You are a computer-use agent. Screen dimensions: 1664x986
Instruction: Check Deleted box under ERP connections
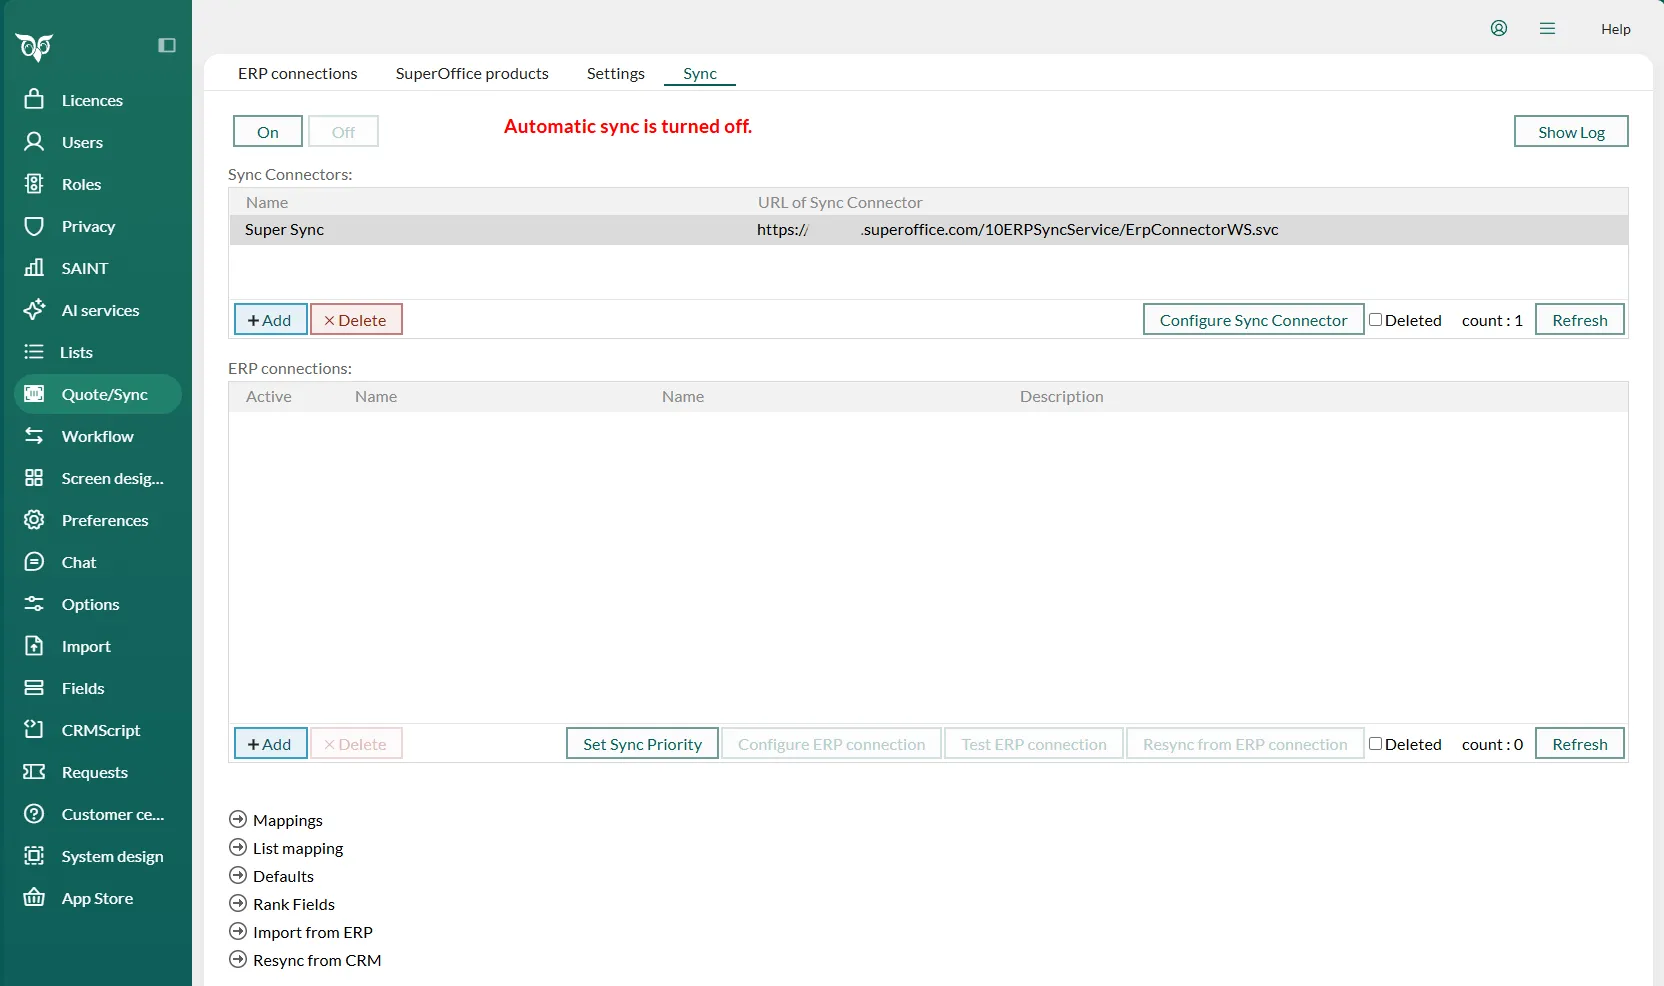(x=1375, y=744)
